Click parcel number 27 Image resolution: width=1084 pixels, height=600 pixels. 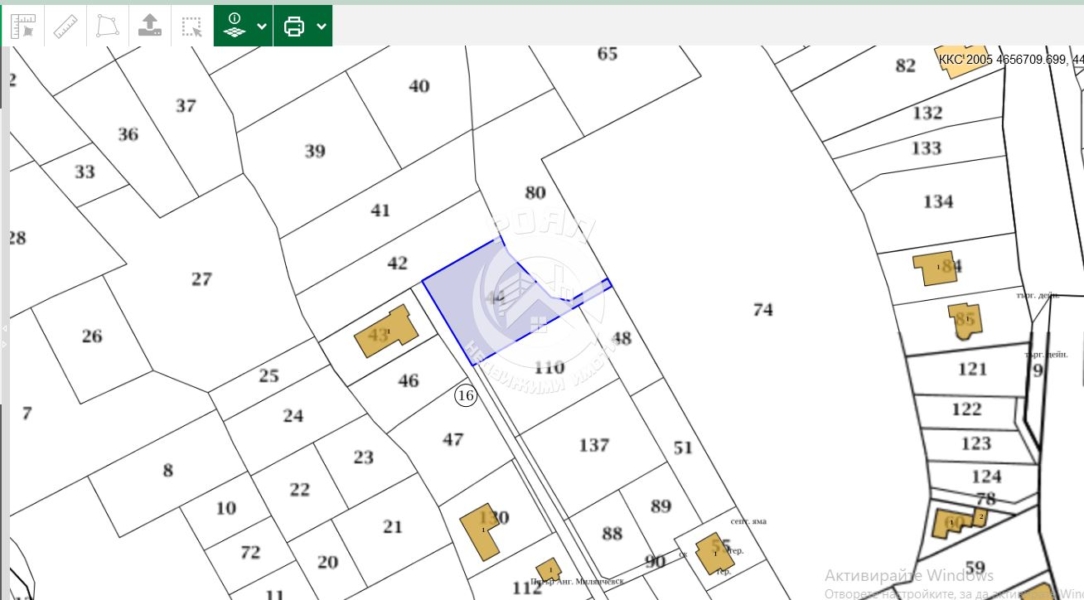click(x=201, y=279)
